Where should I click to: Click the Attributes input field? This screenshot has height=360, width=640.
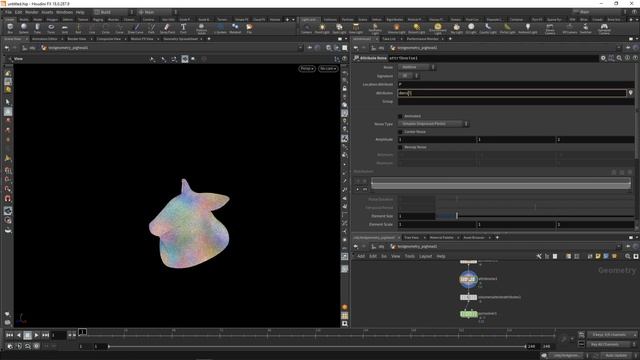[512, 93]
